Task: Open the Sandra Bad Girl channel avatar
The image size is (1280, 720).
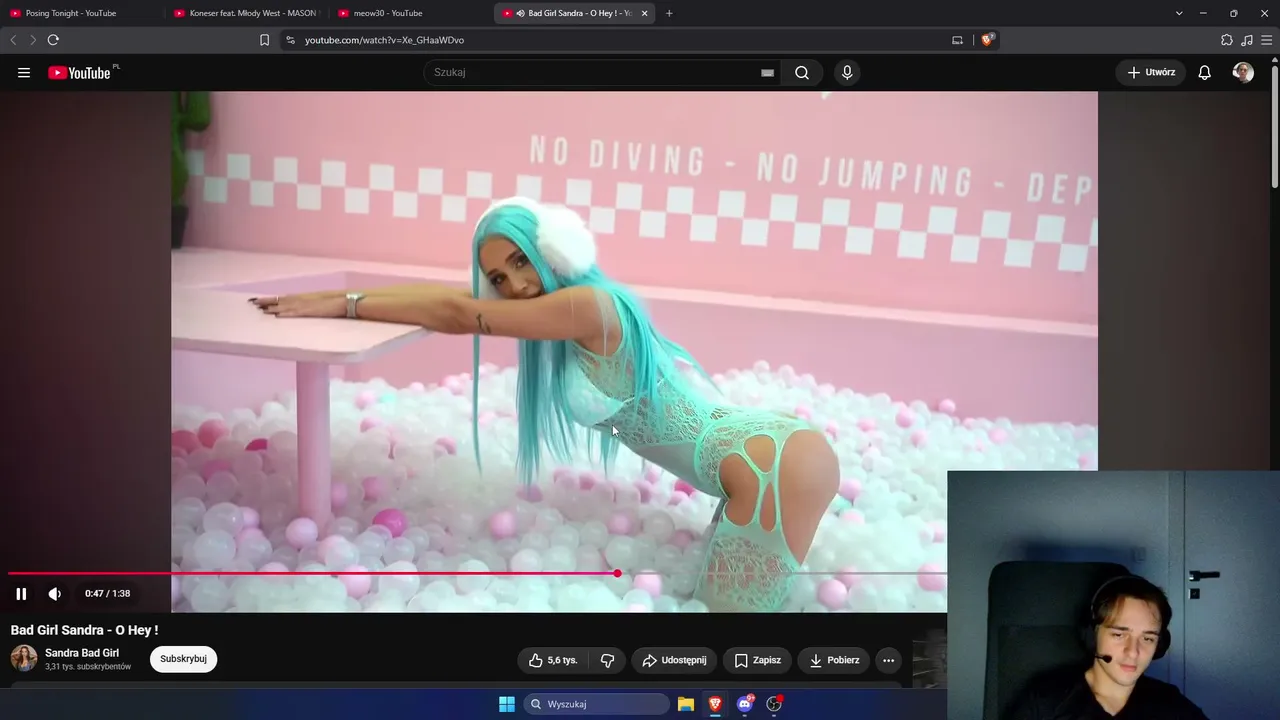Action: click(x=24, y=658)
